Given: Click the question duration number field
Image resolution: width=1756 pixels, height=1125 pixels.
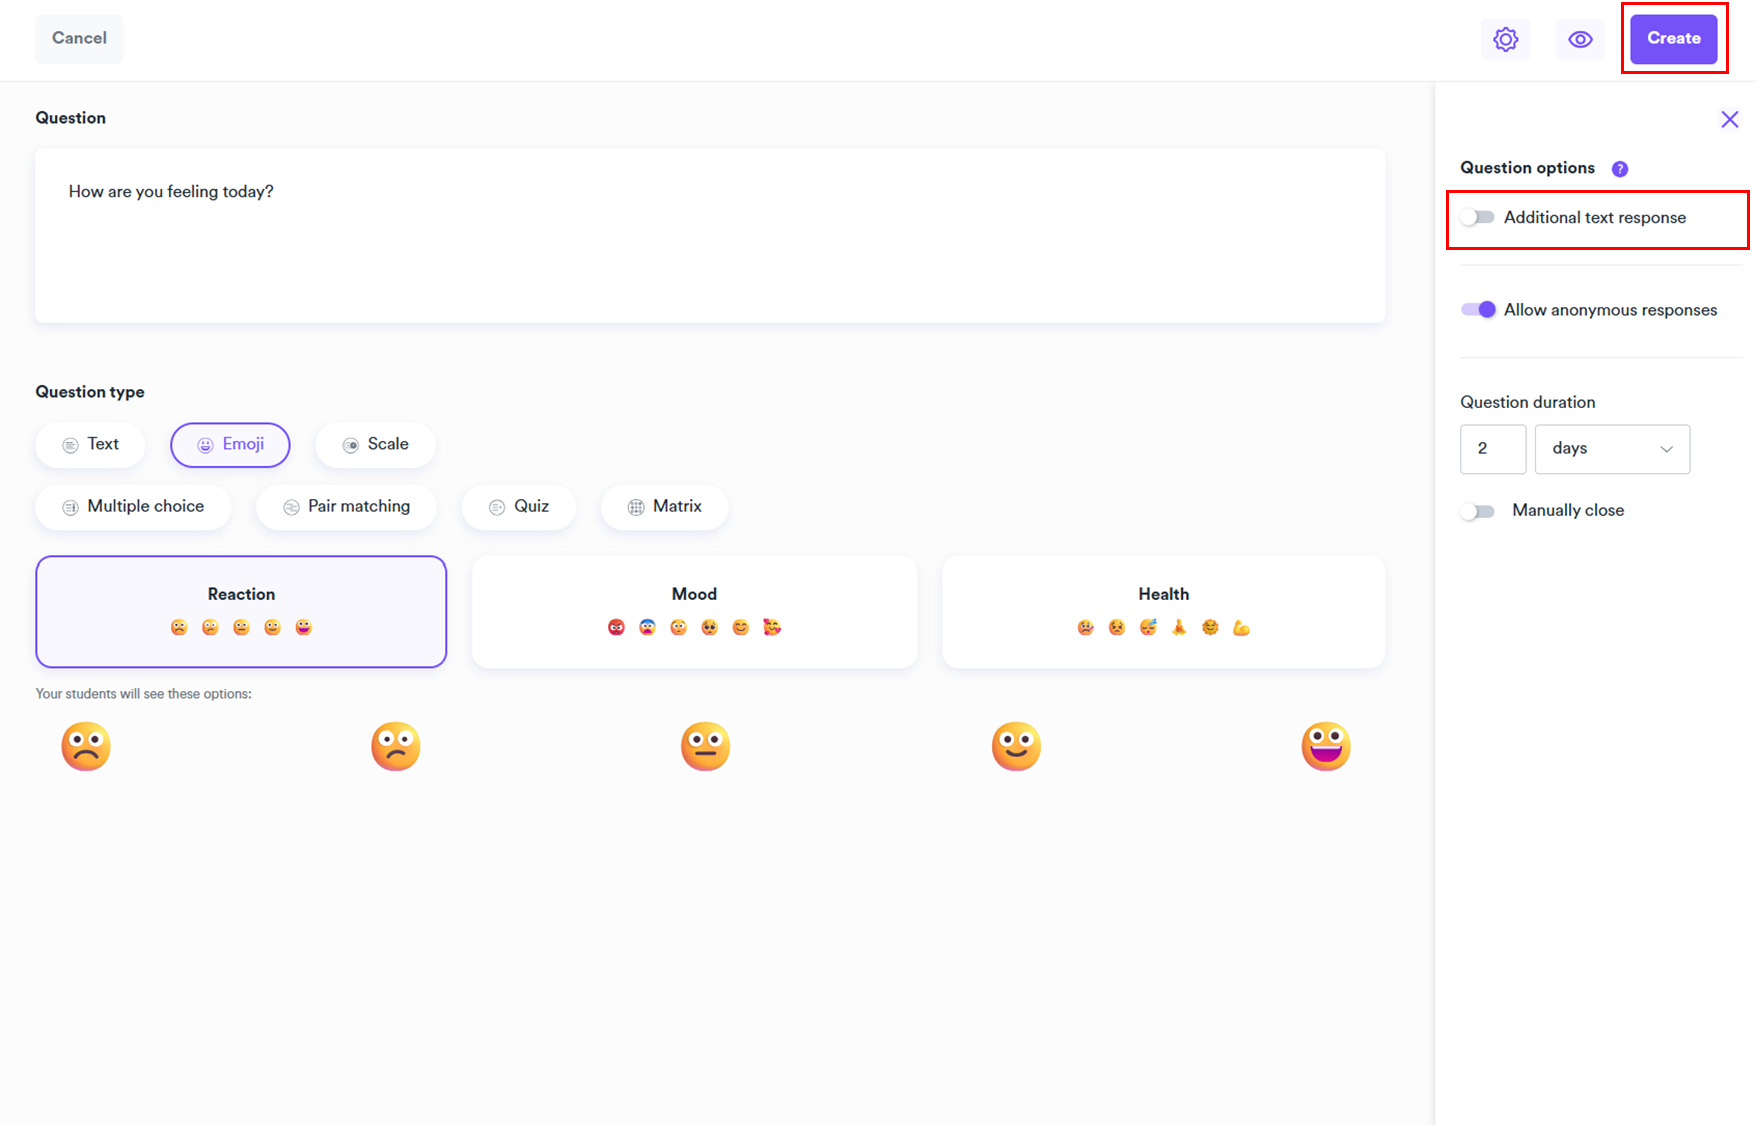Looking at the screenshot, I should point(1492,449).
